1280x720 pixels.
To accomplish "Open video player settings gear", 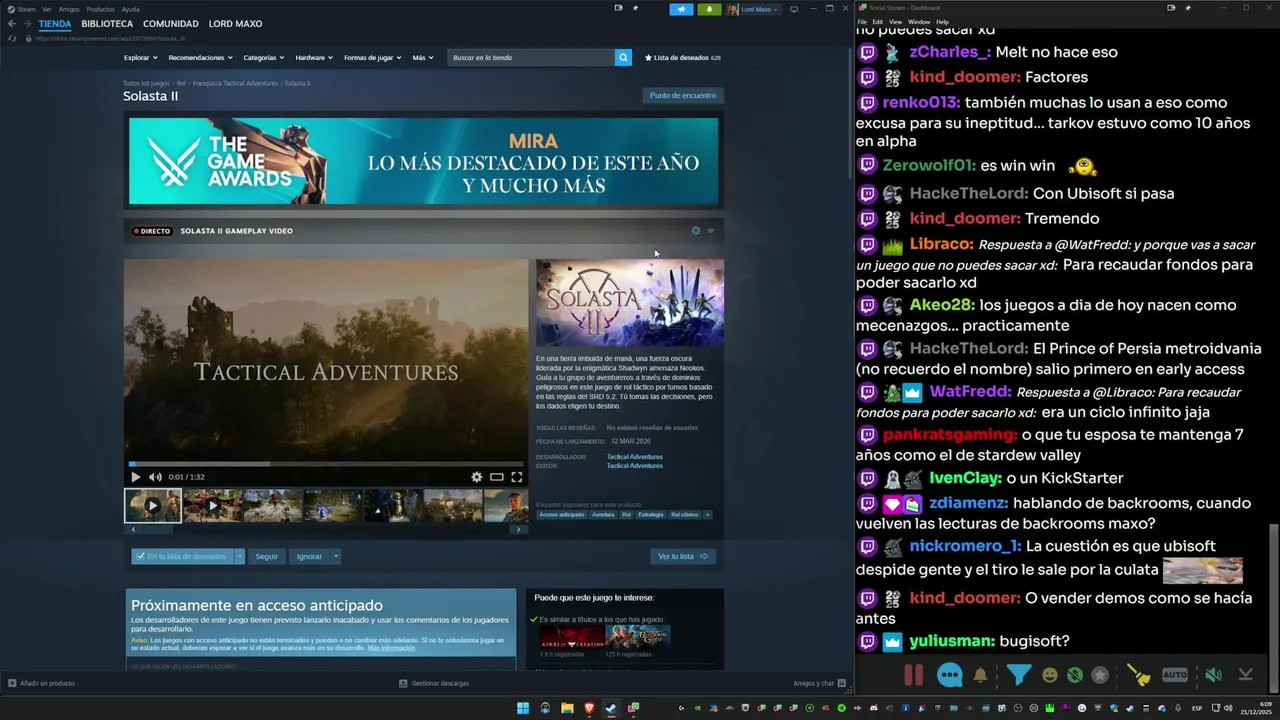I will [x=477, y=477].
